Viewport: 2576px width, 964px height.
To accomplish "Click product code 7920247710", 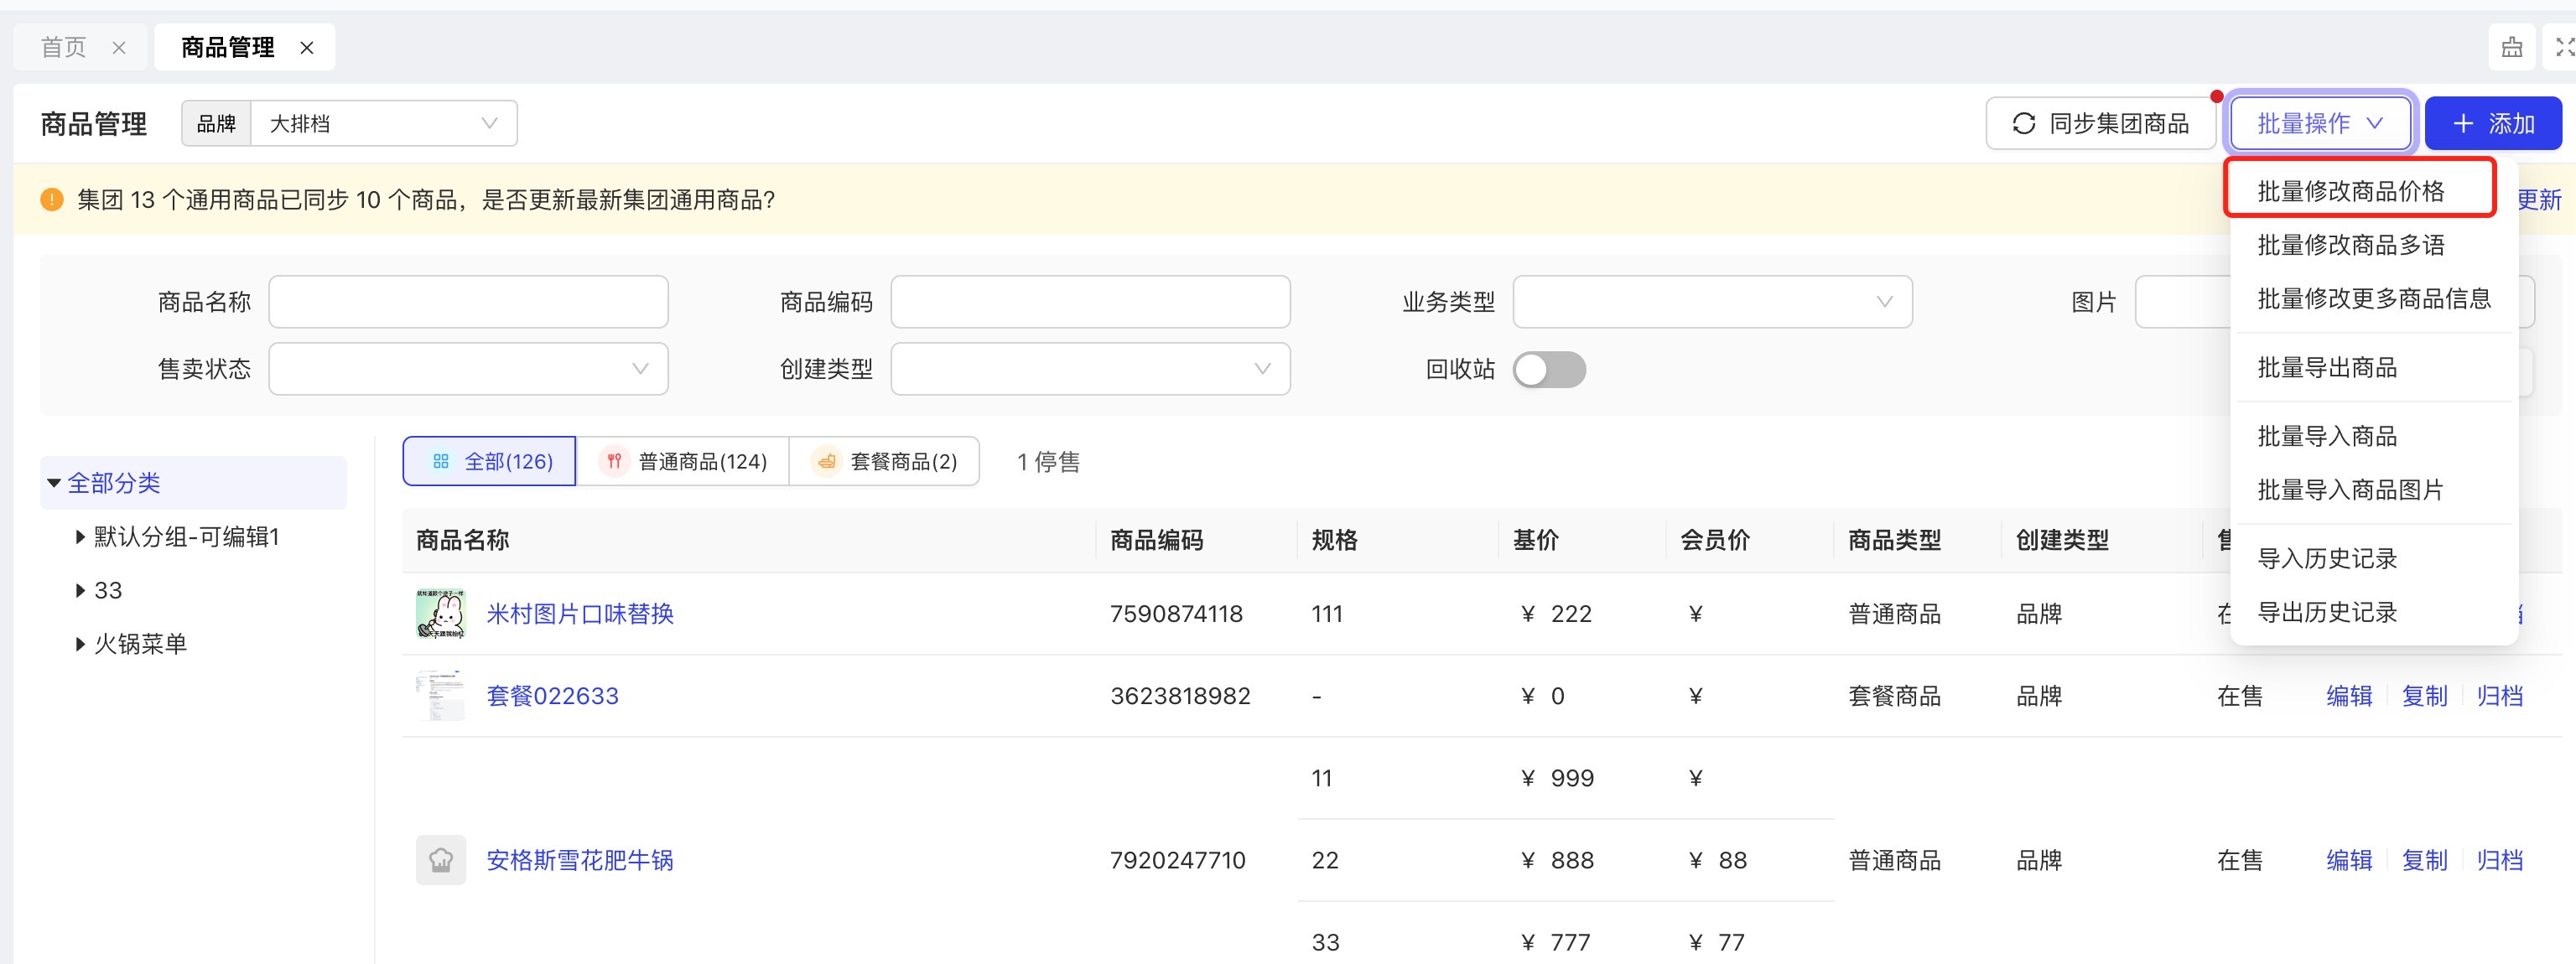I will click(1178, 860).
